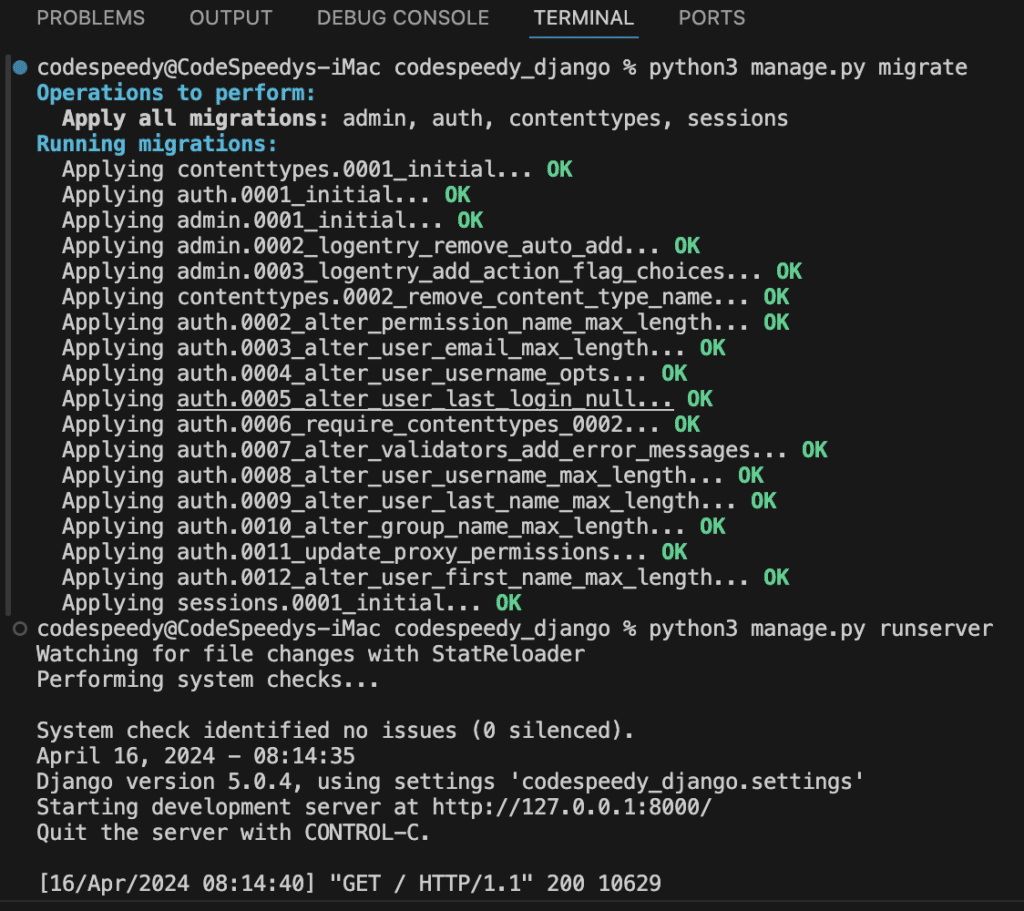Click the blue decoration beside the migrate command
This screenshot has height=911, width=1024.
pyautogui.click(x=20, y=67)
